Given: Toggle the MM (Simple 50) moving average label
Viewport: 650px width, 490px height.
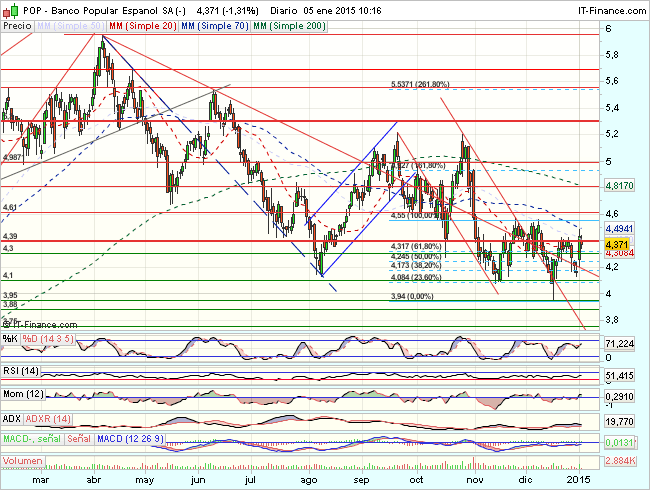Looking at the screenshot, I should click(x=70, y=26).
